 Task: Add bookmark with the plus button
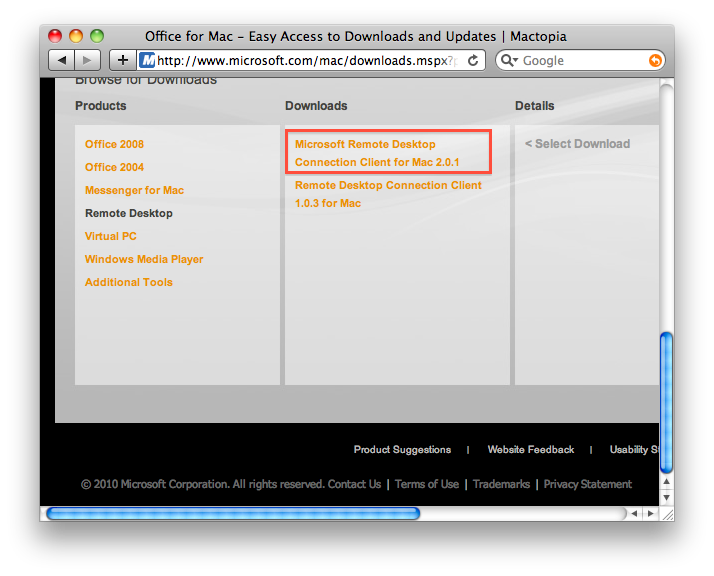(x=122, y=60)
